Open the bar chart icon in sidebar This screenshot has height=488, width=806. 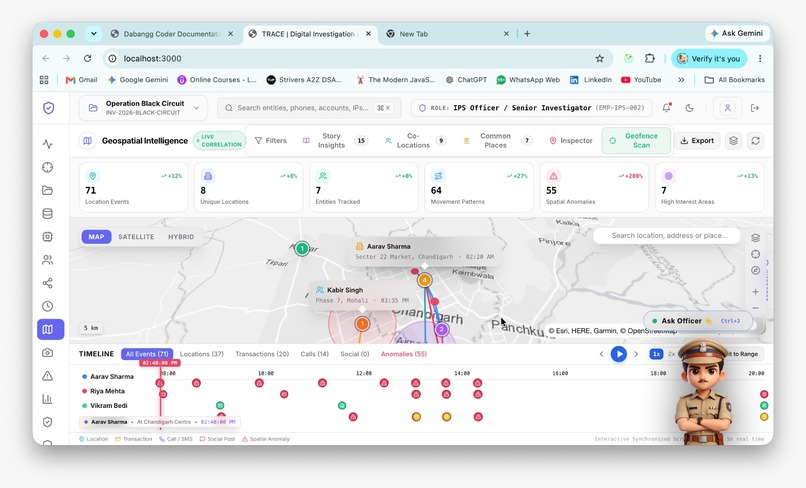[48, 399]
